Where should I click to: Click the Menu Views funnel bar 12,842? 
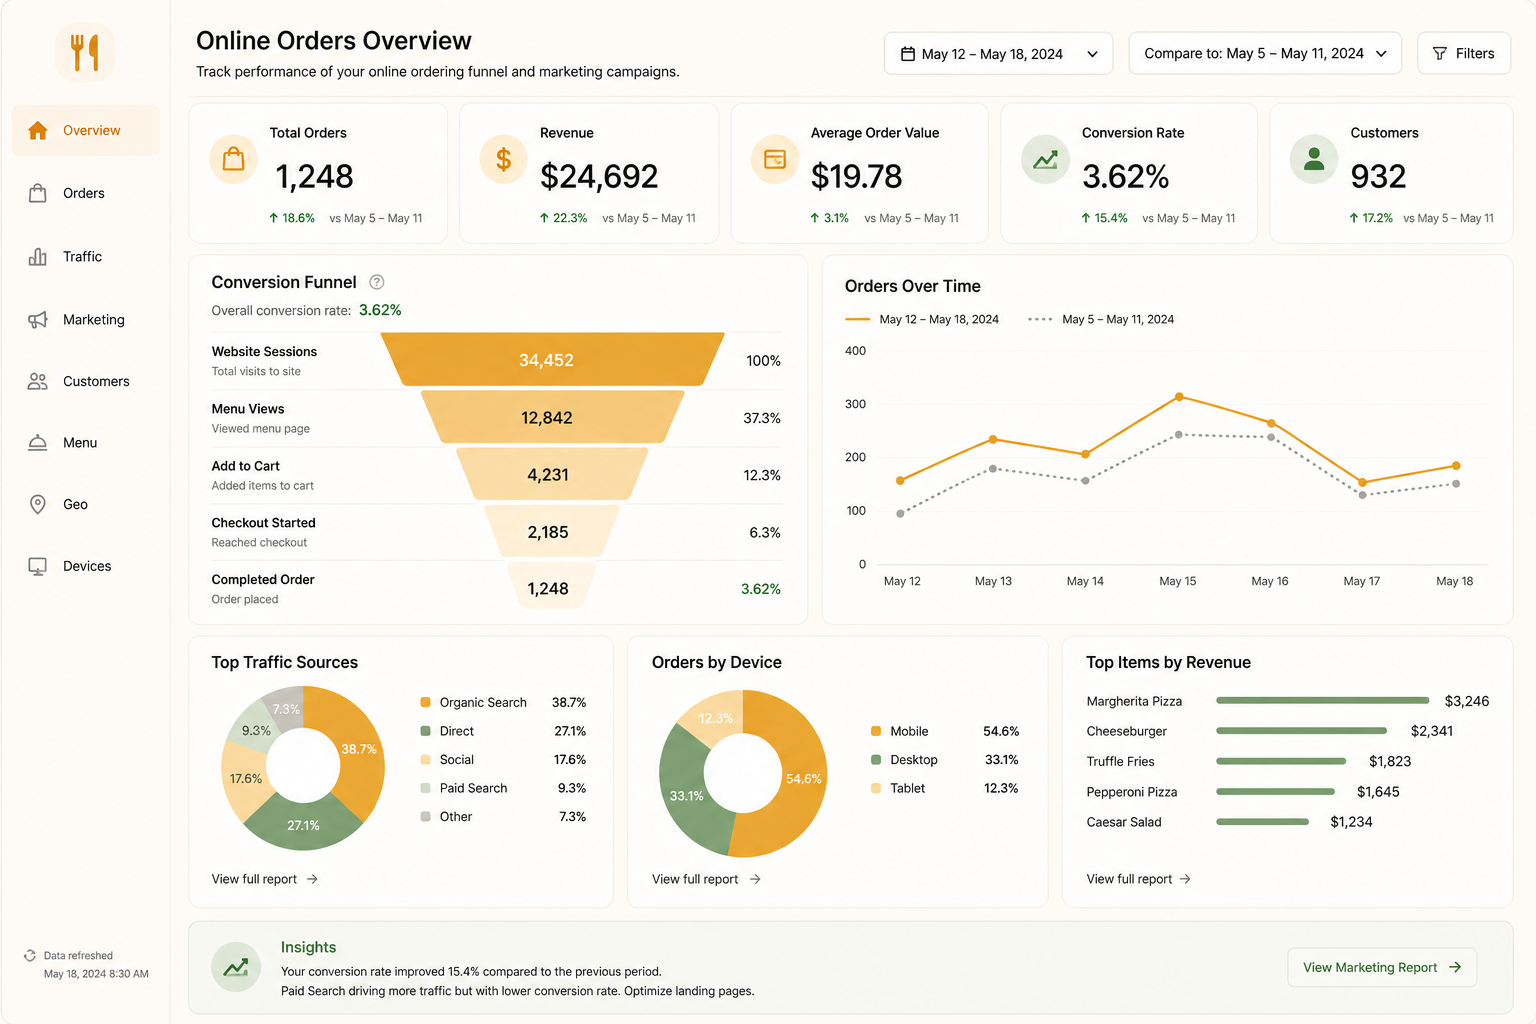(552, 417)
